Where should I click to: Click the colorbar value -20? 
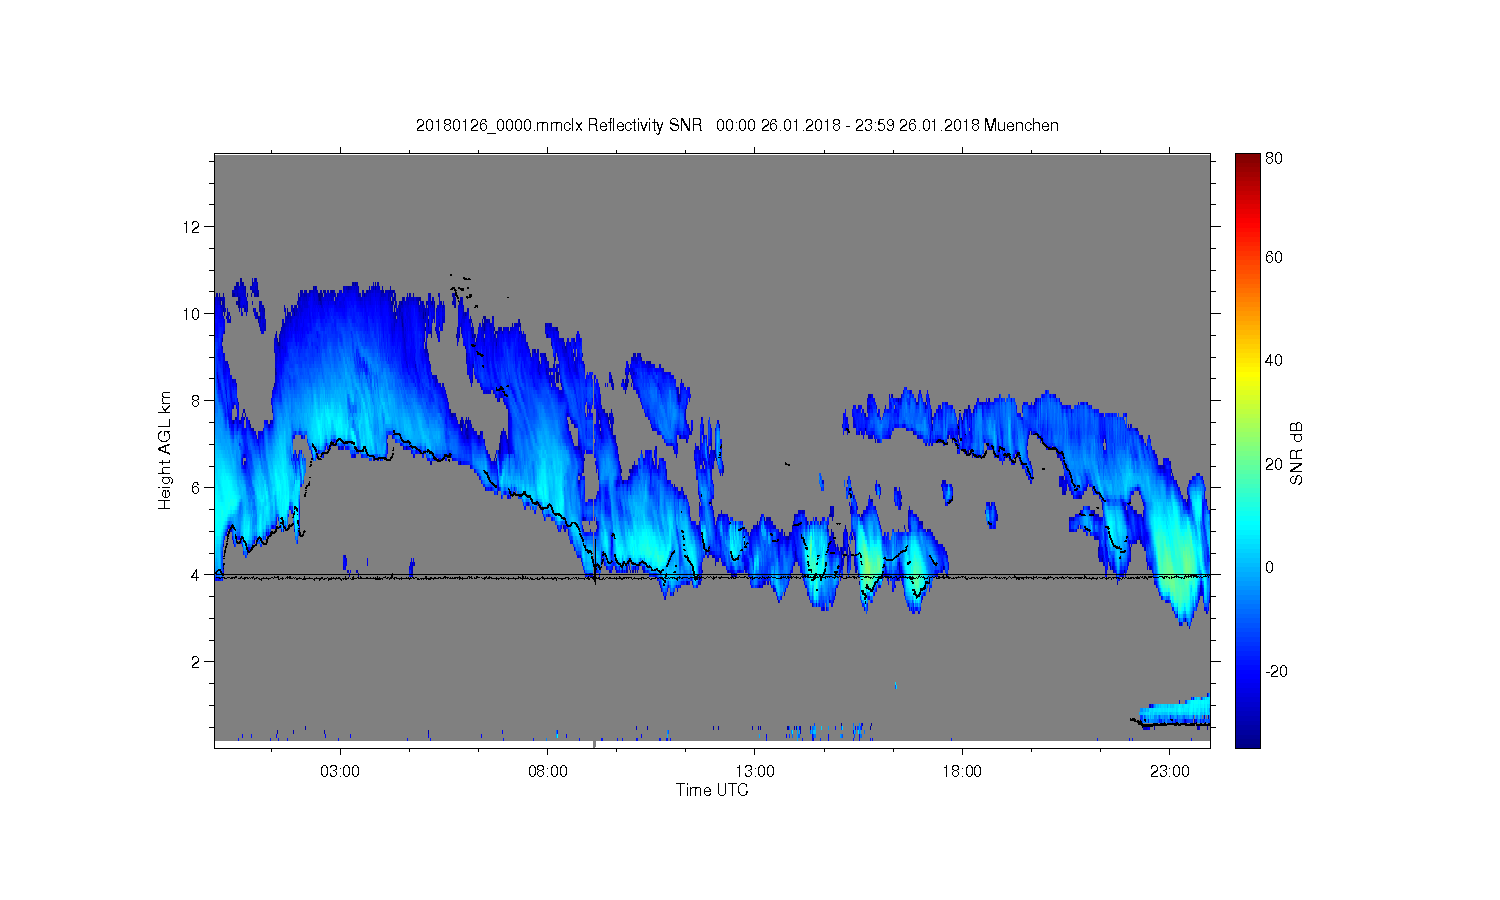[1276, 671]
